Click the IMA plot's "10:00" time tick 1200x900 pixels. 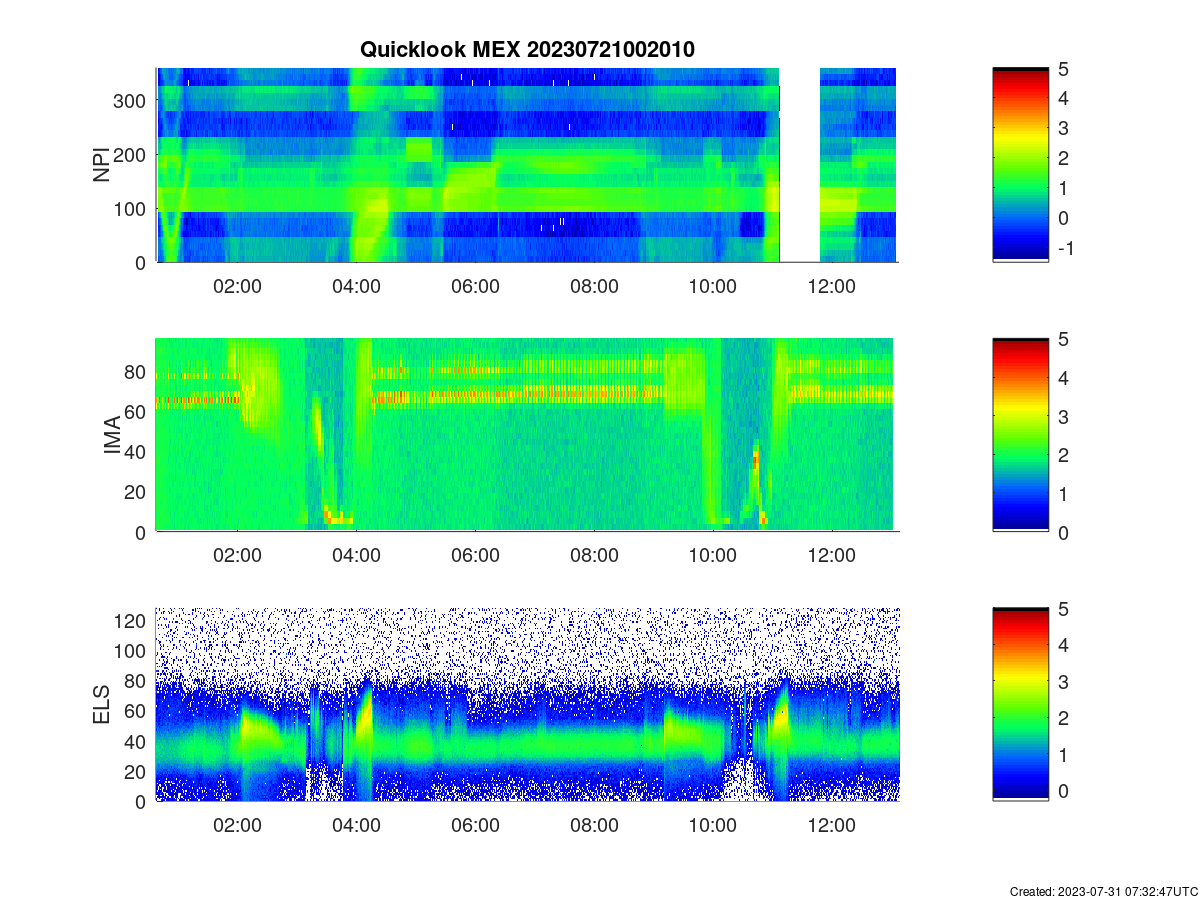(713, 556)
